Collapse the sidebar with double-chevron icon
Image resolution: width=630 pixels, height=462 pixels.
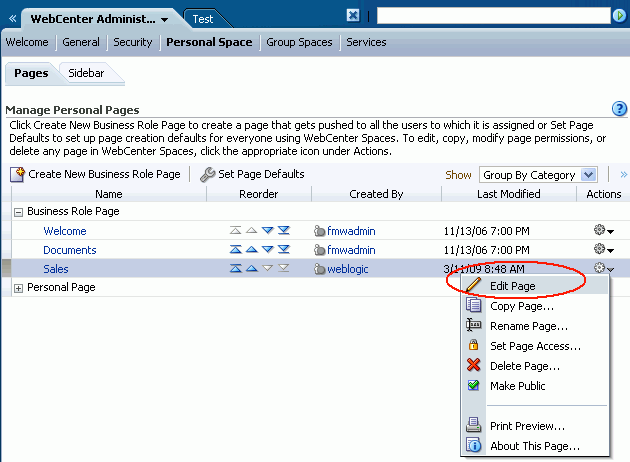pos(12,18)
